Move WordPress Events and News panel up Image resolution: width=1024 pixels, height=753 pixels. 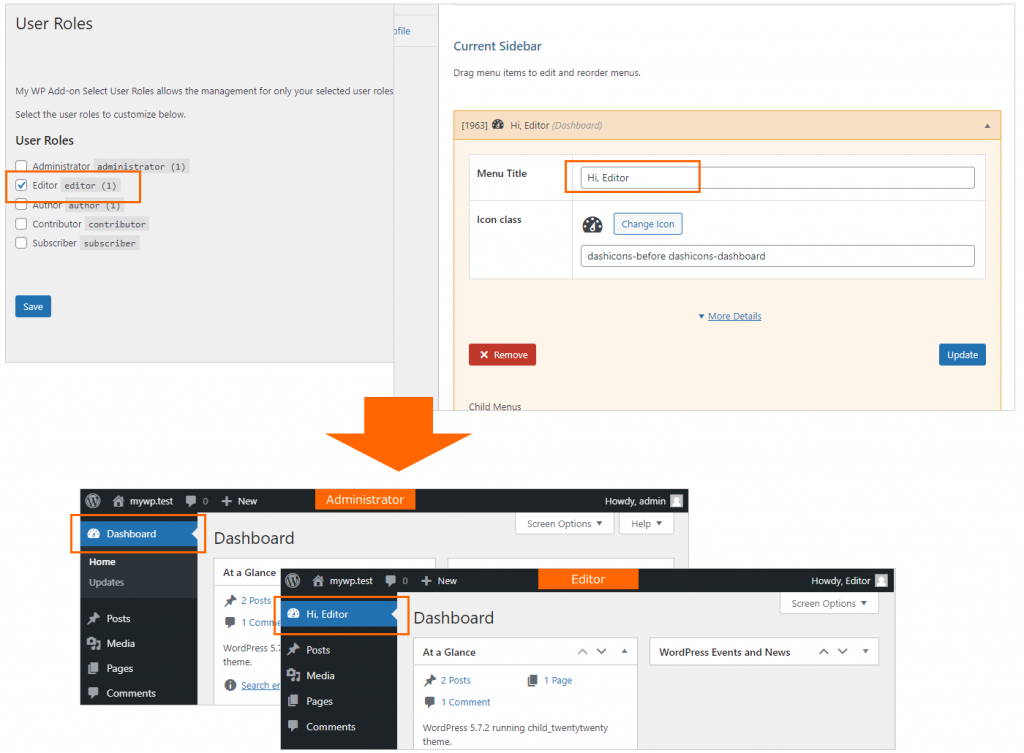coord(824,652)
